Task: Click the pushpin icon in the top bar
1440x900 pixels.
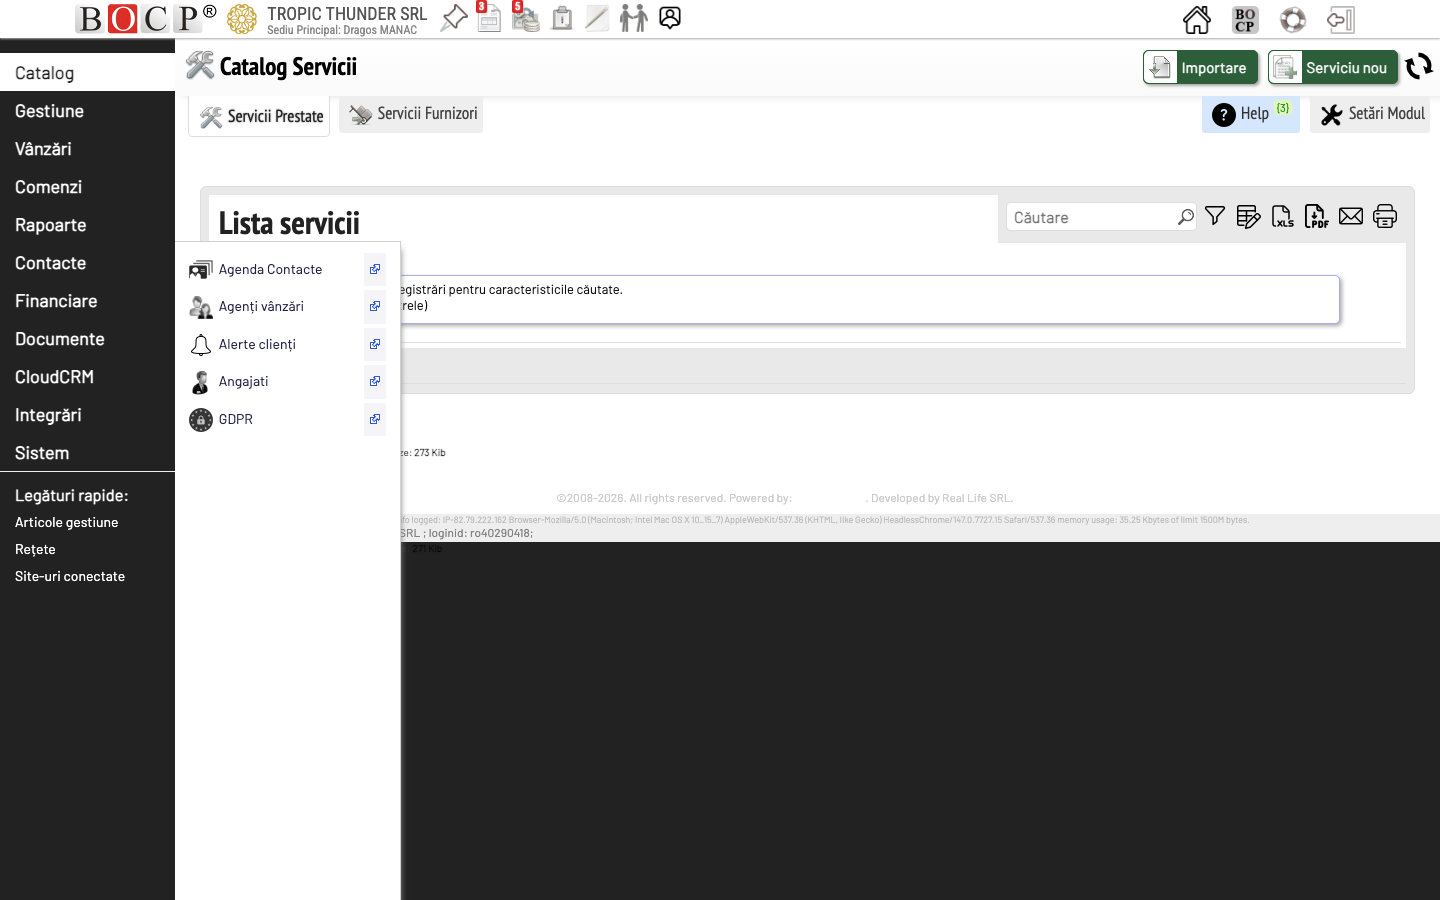Action: (x=453, y=18)
